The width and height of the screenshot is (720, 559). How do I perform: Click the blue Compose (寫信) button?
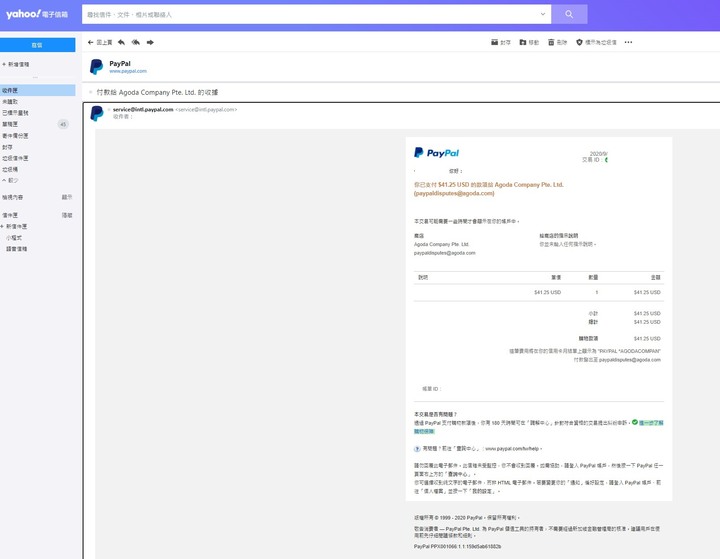pyautogui.click(x=37, y=45)
